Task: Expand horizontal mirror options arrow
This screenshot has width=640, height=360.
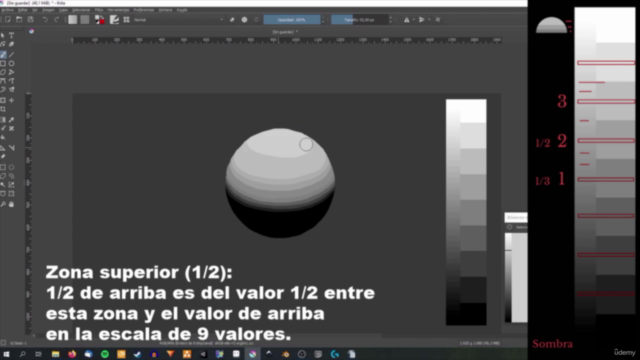Action: pyautogui.click(x=413, y=20)
